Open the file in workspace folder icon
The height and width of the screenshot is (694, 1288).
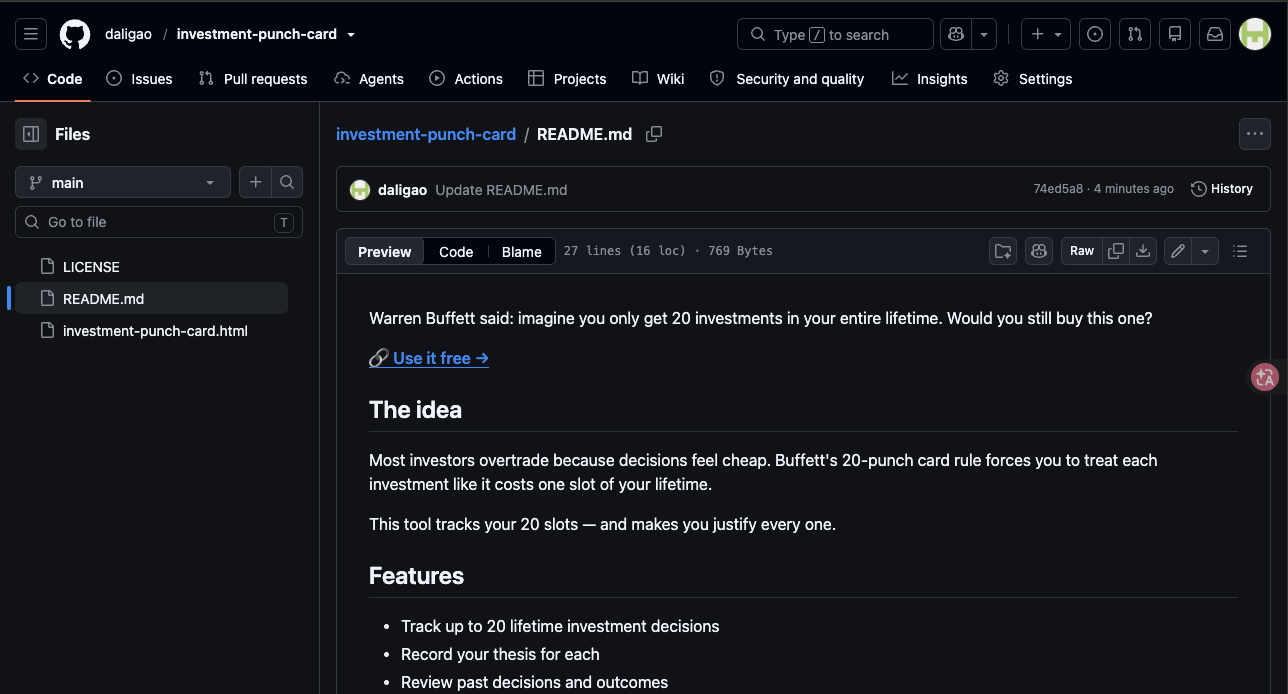pos(1003,251)
